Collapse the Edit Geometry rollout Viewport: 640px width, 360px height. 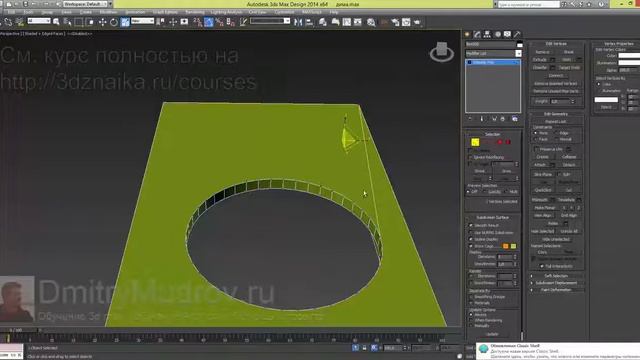[556, 114]
